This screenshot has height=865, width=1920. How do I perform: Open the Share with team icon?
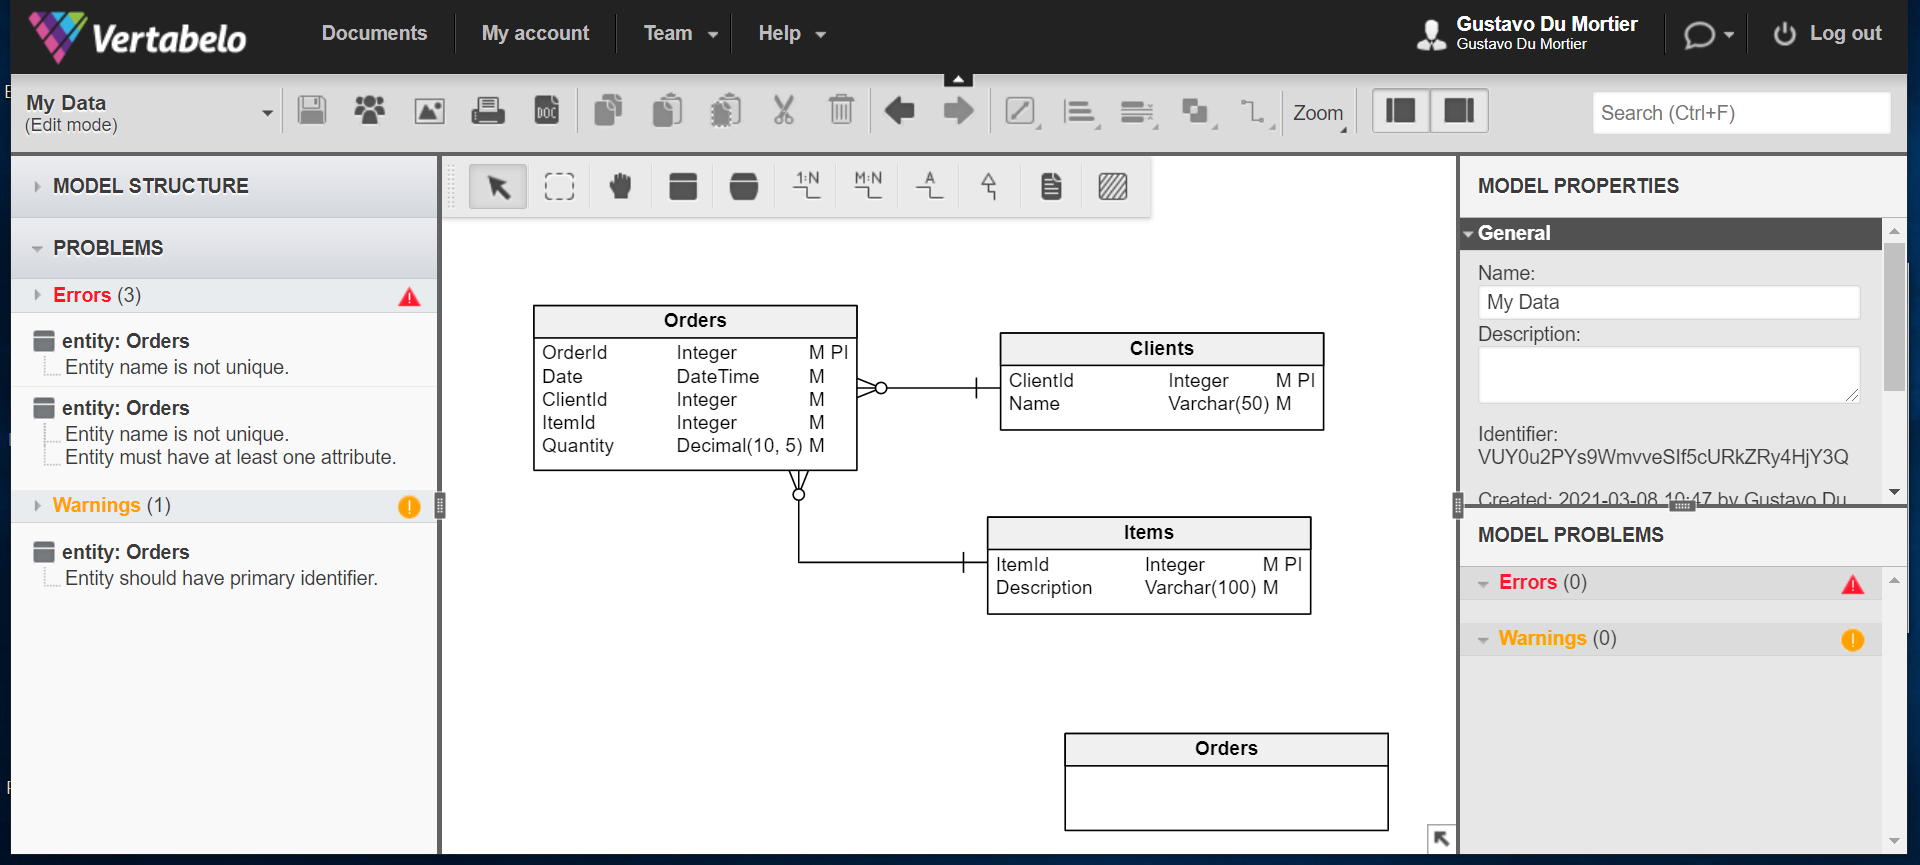370,110
